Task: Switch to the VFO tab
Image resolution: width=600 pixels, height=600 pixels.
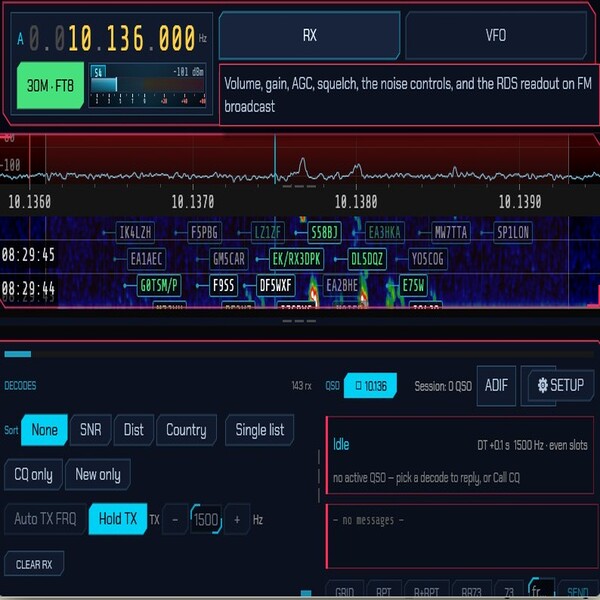Action: [496, 35]
